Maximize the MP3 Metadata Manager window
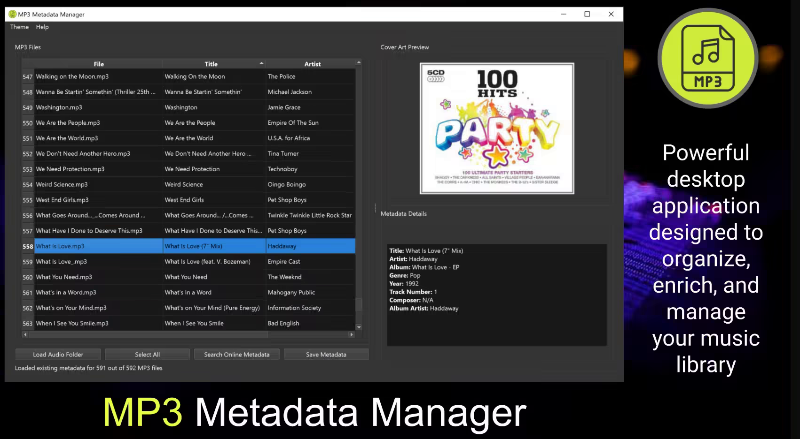The image size is (800, 439). point(586,14)
